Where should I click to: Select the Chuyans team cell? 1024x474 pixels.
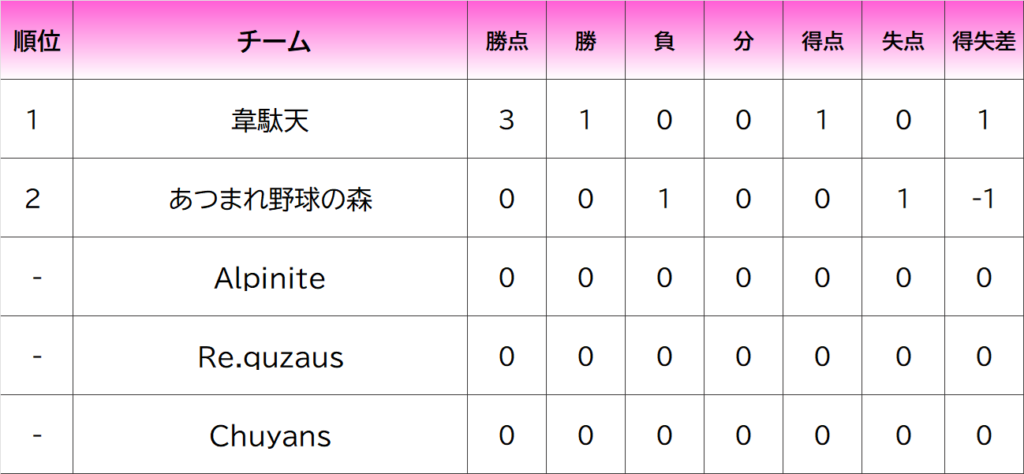click(270, 436)
